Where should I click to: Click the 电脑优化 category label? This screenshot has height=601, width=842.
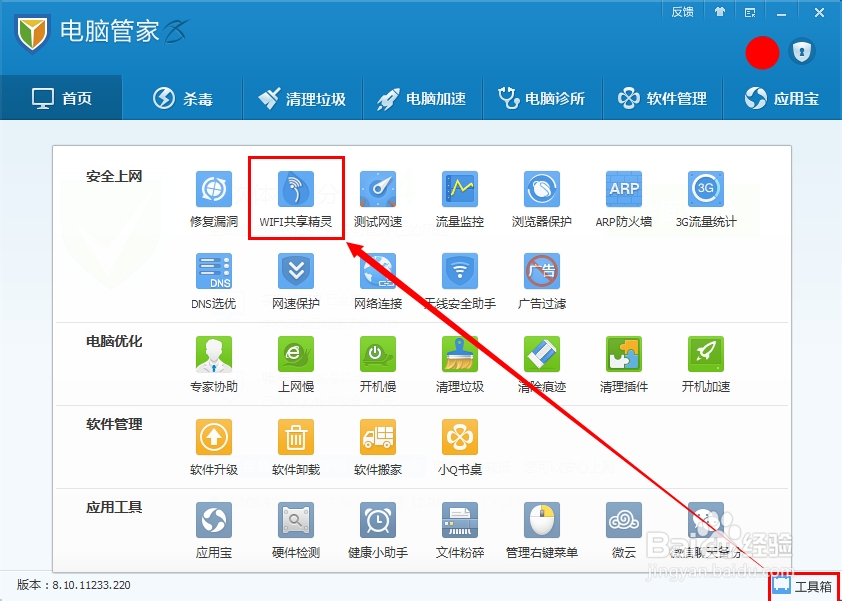pos(114,341)
